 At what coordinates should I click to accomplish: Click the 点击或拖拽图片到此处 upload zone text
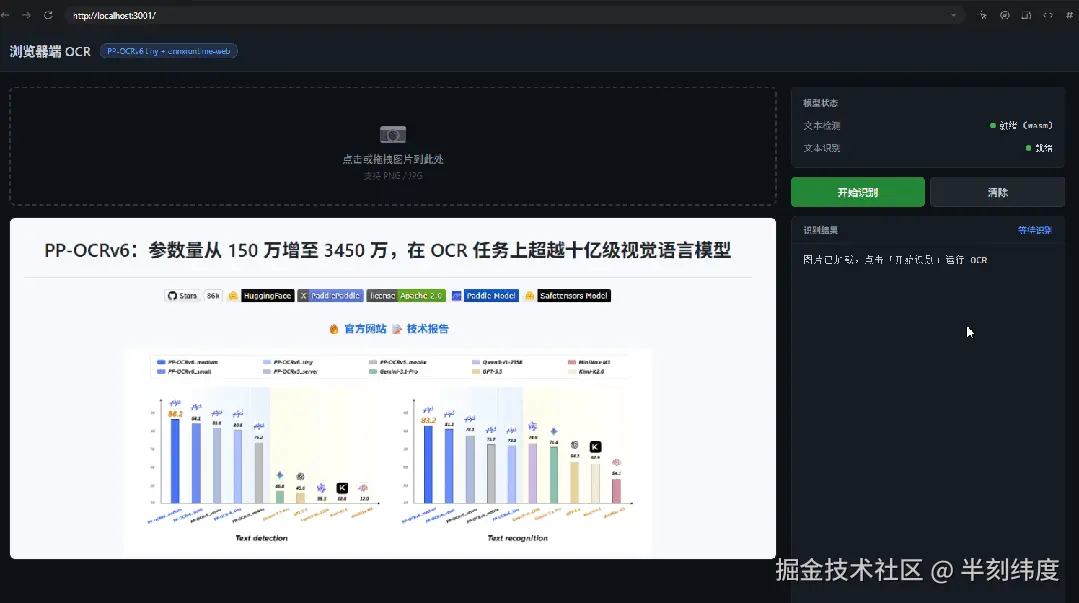tap(393, 159)
